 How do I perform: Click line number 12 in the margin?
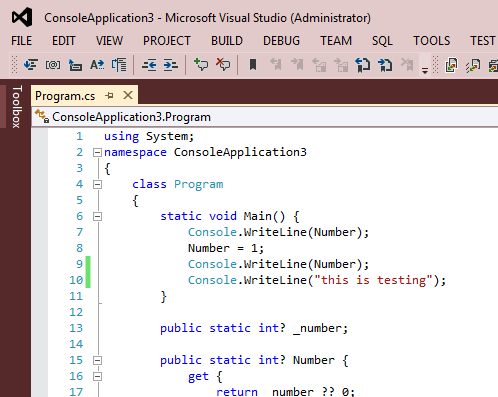click(x=76, y=312)
